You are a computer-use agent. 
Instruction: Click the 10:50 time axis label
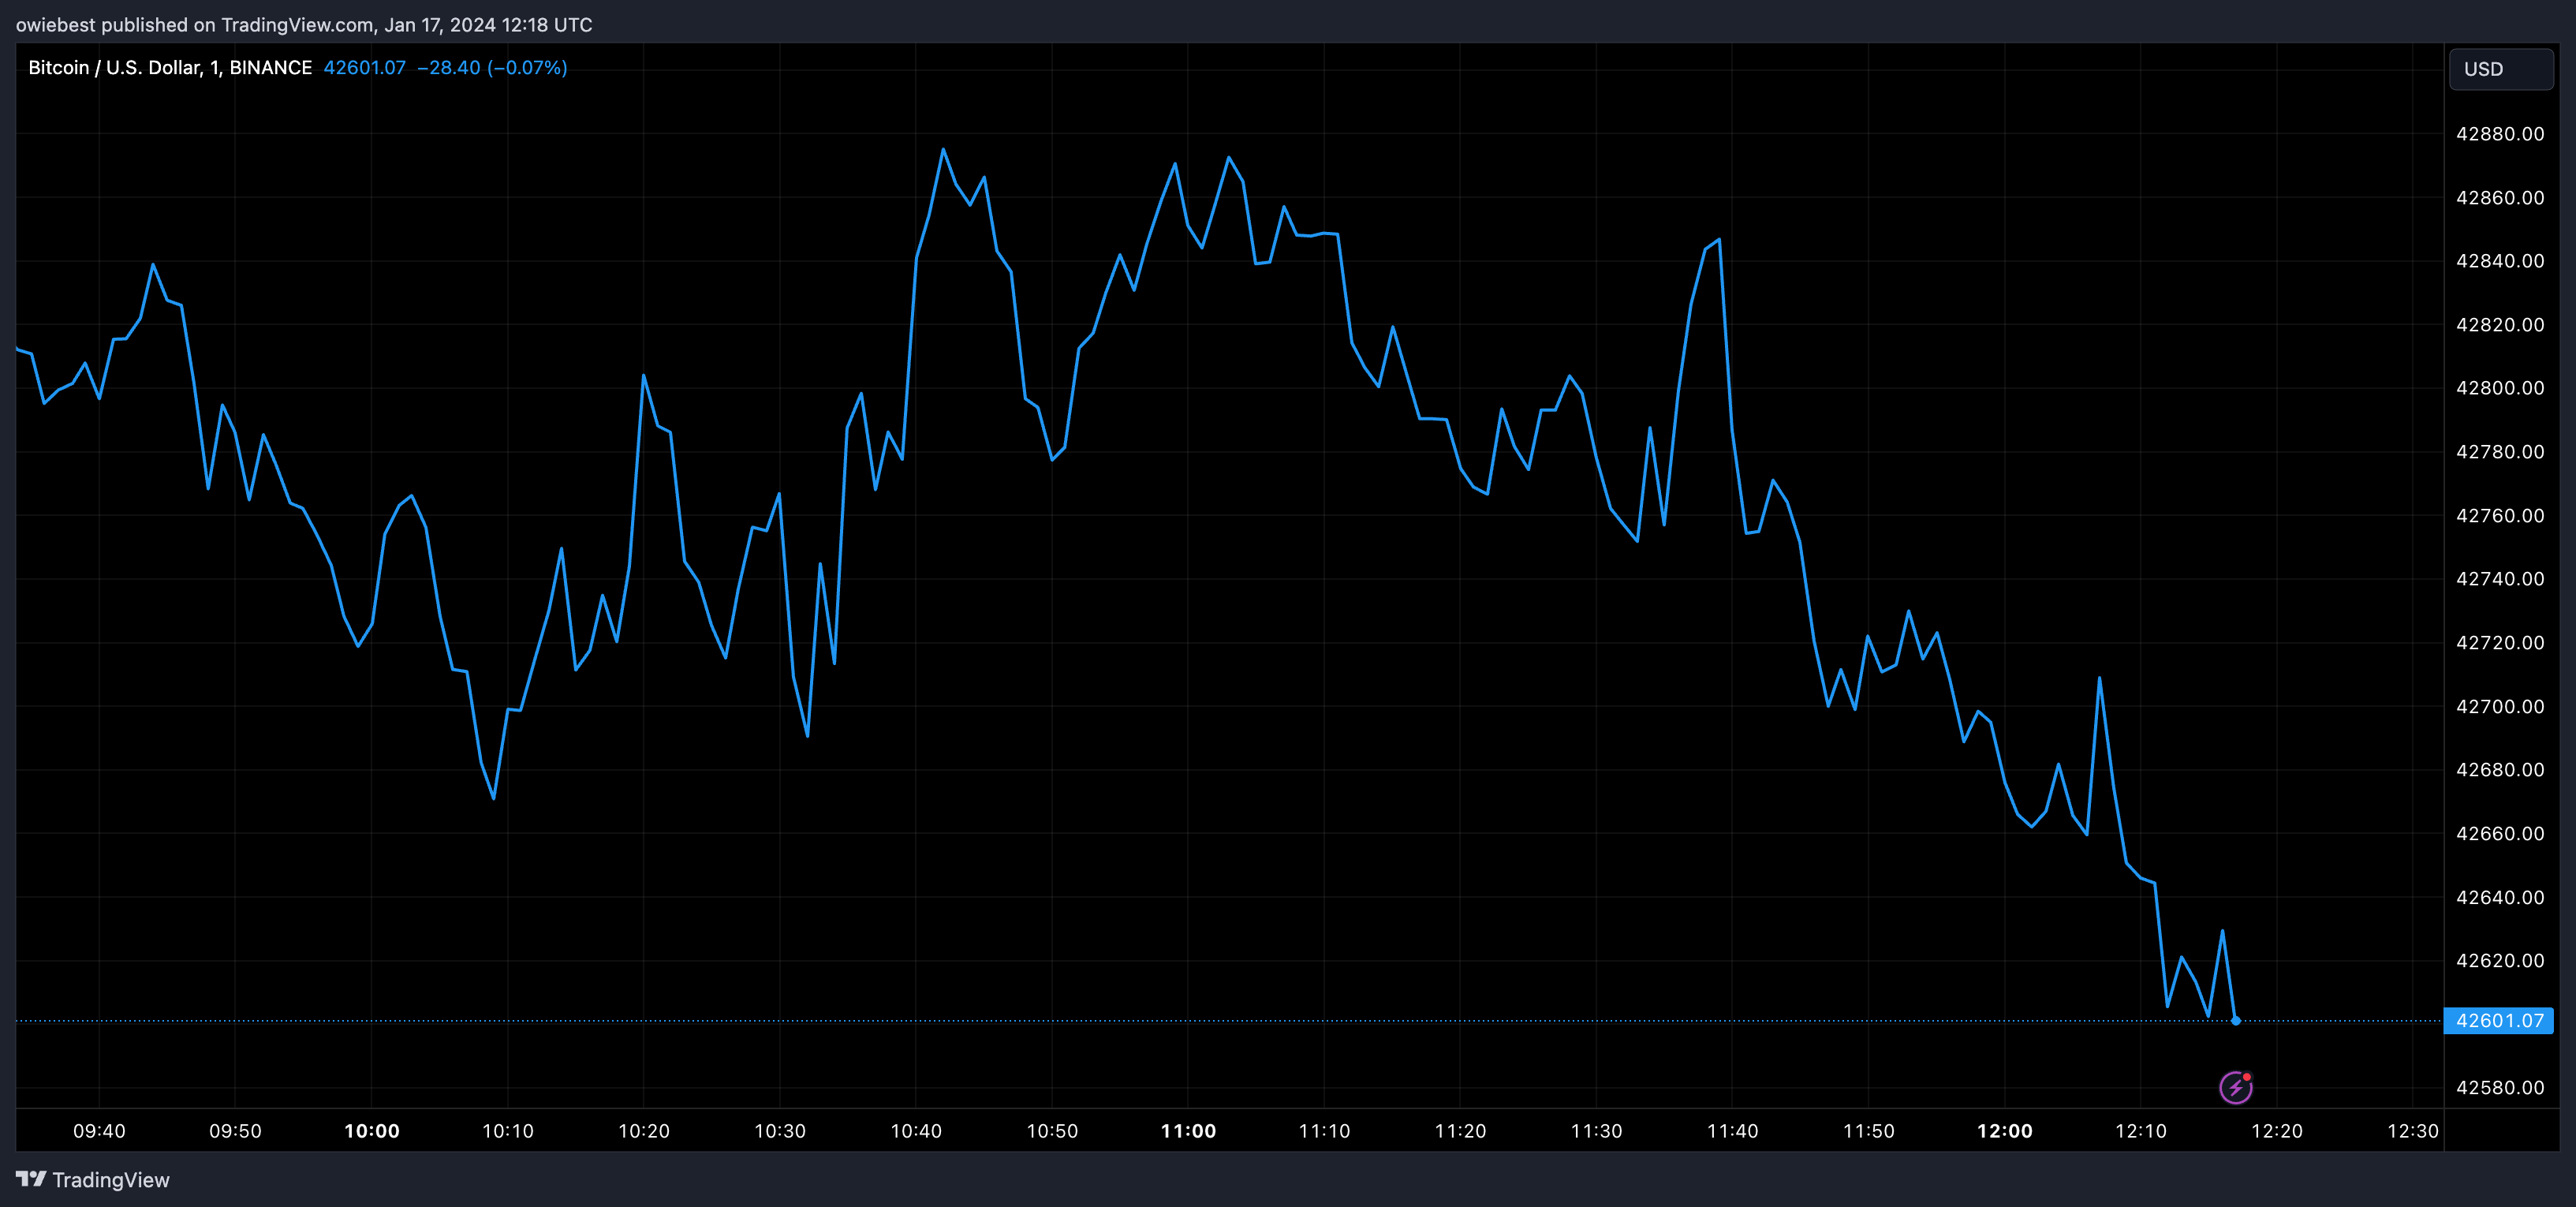[1052, 1131]
